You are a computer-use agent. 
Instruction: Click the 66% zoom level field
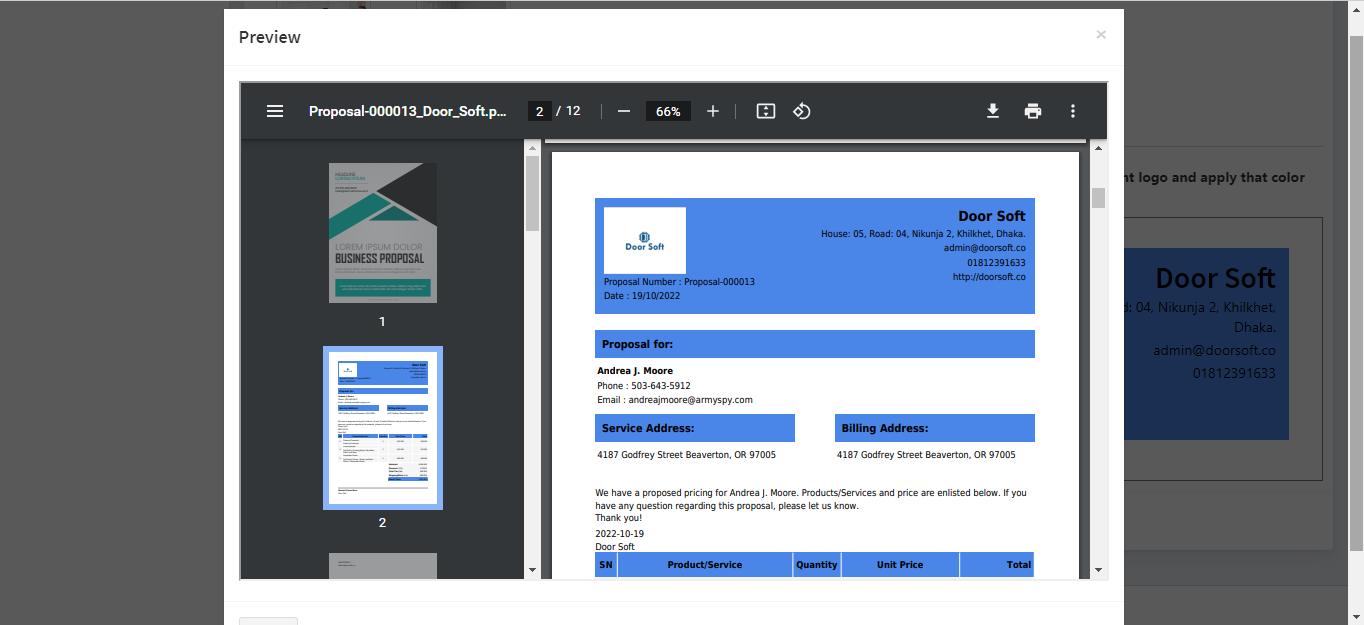point(668,111)
